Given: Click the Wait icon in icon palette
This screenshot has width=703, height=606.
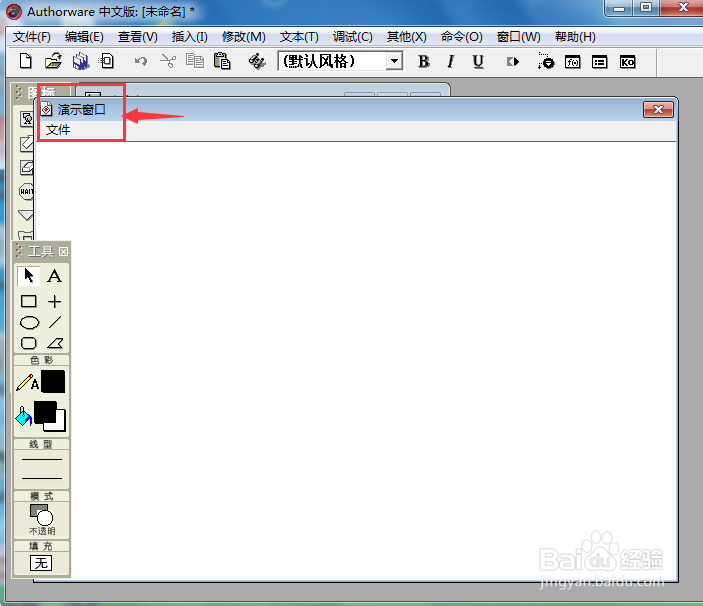Looking at the screenshot, I should pyautogui.click(x=26, y=191).
